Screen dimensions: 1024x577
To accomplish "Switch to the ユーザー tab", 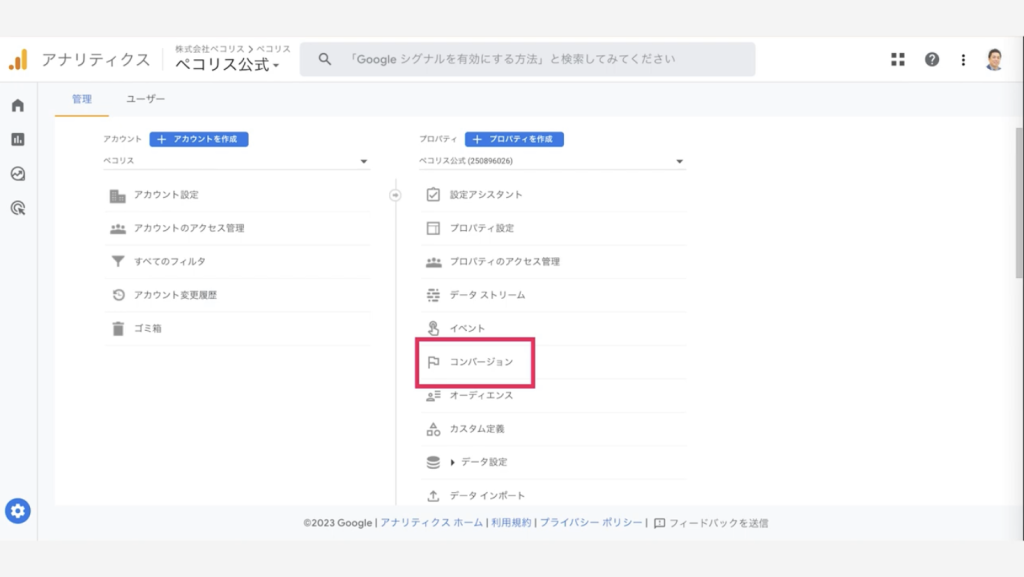I will (x=146, y=99).
